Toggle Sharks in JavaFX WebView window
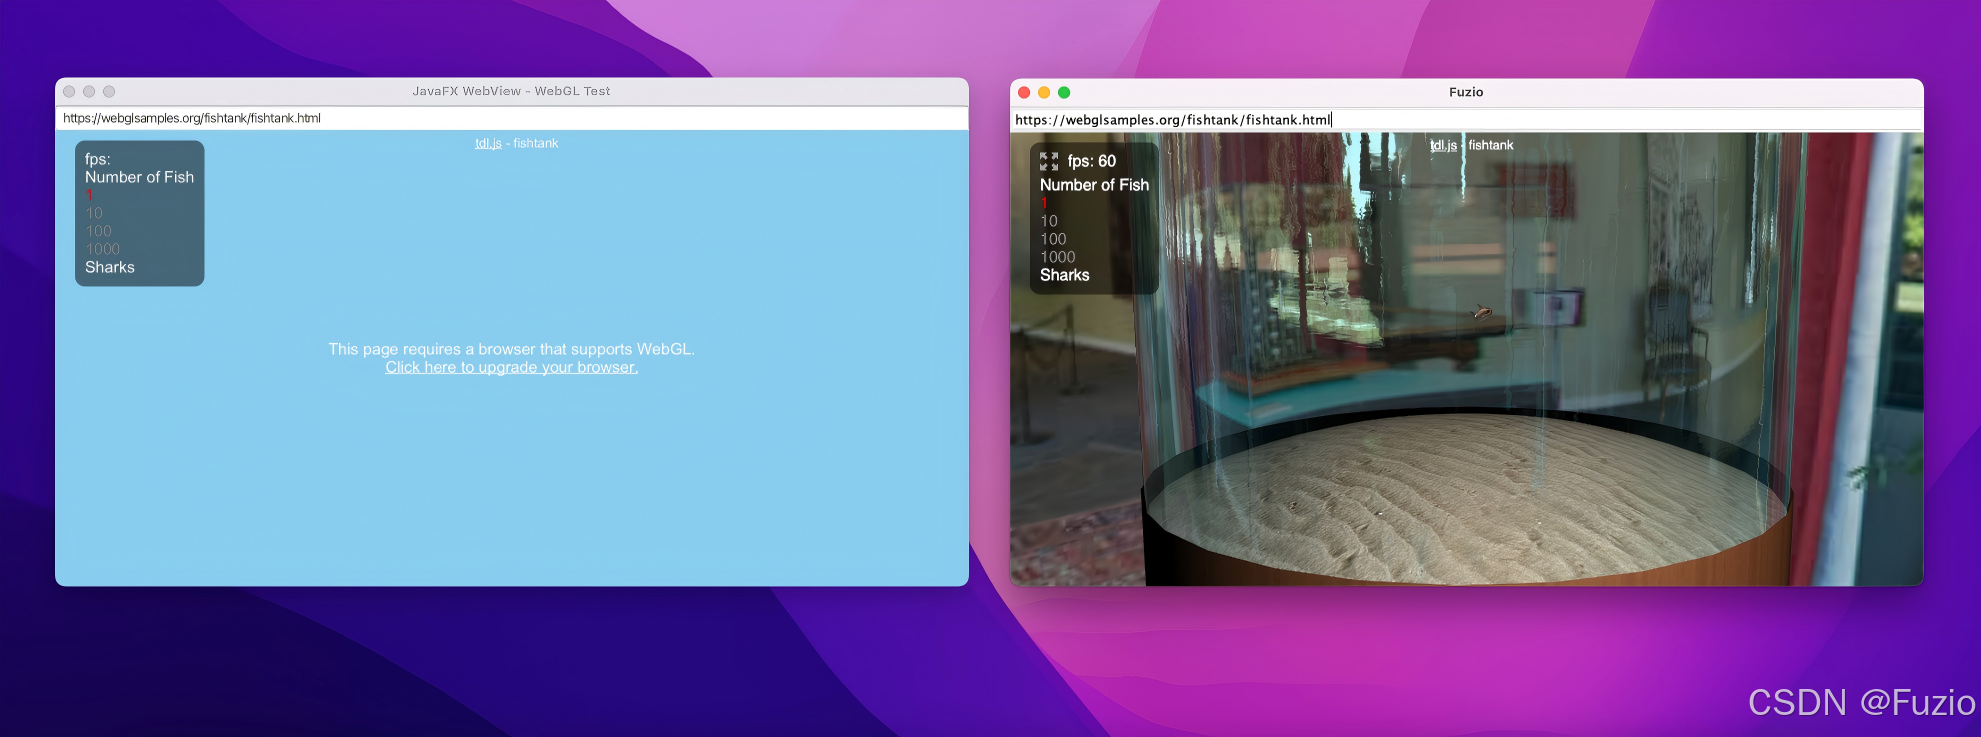The height and width of the screenshot is (737, 1981). [x=110, y=267]
